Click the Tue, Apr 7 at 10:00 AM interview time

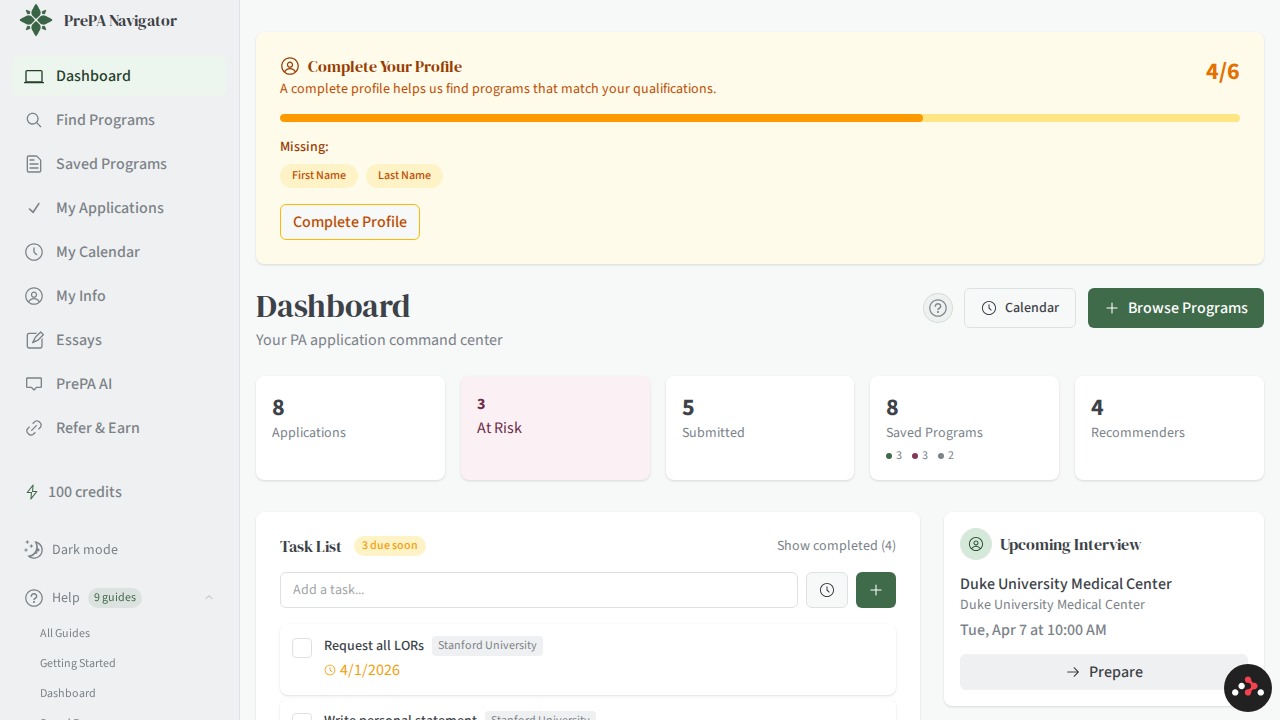coord(1033,630)
